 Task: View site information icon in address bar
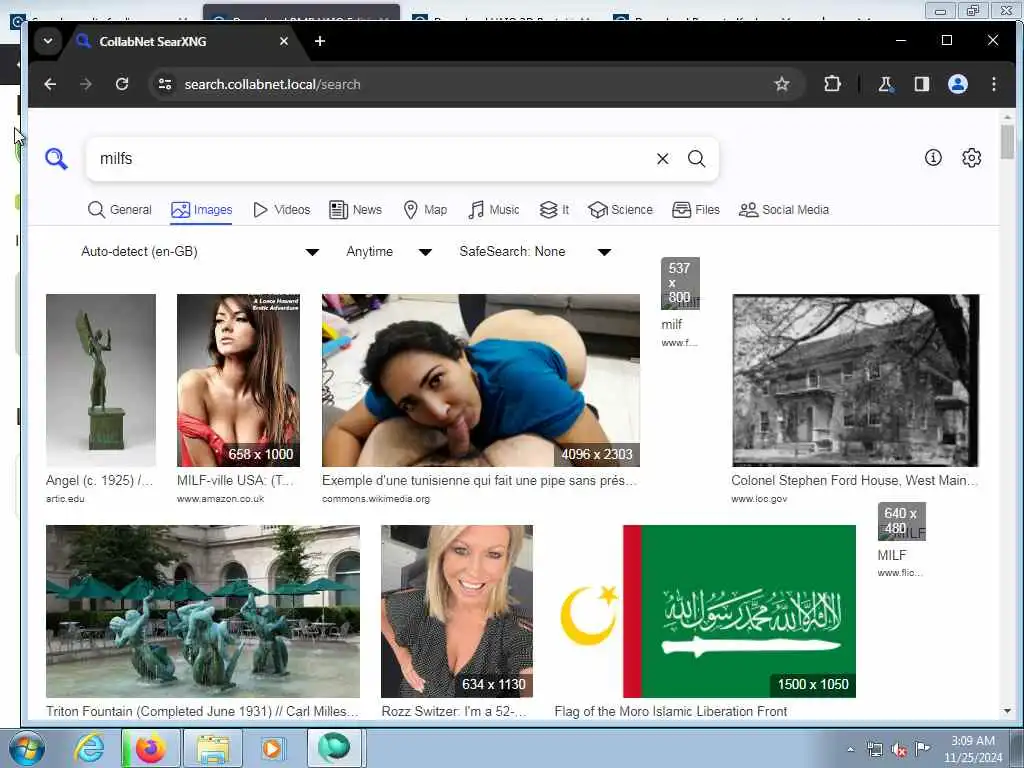click(165, 84)
